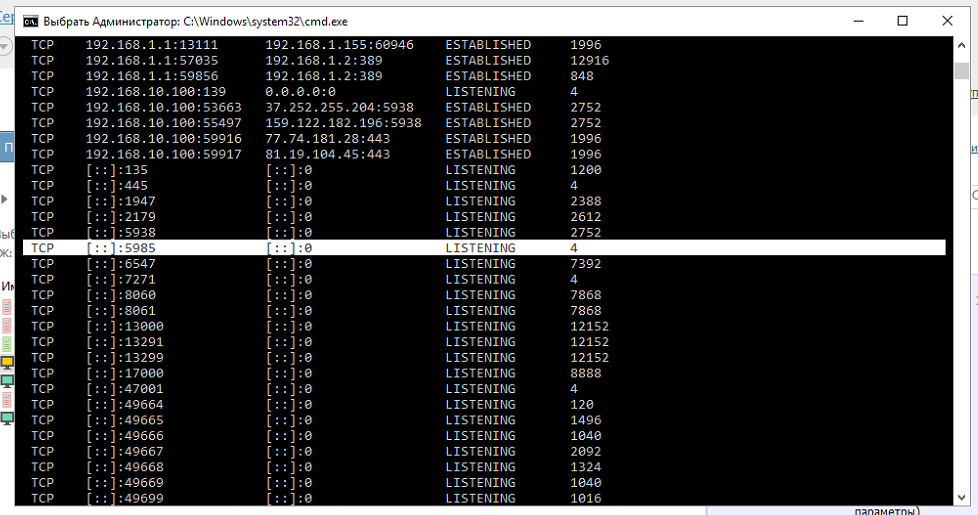Click local address [::]:47001
The height and width of the screenshot is (515, 978).
pyautogui.click(x=125, y=389)
